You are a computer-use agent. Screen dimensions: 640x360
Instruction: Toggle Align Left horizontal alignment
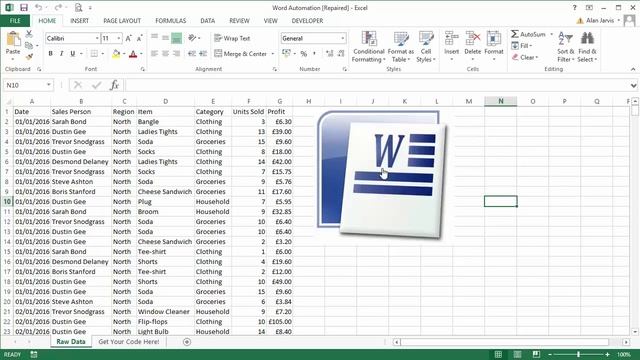click(154, 53)
